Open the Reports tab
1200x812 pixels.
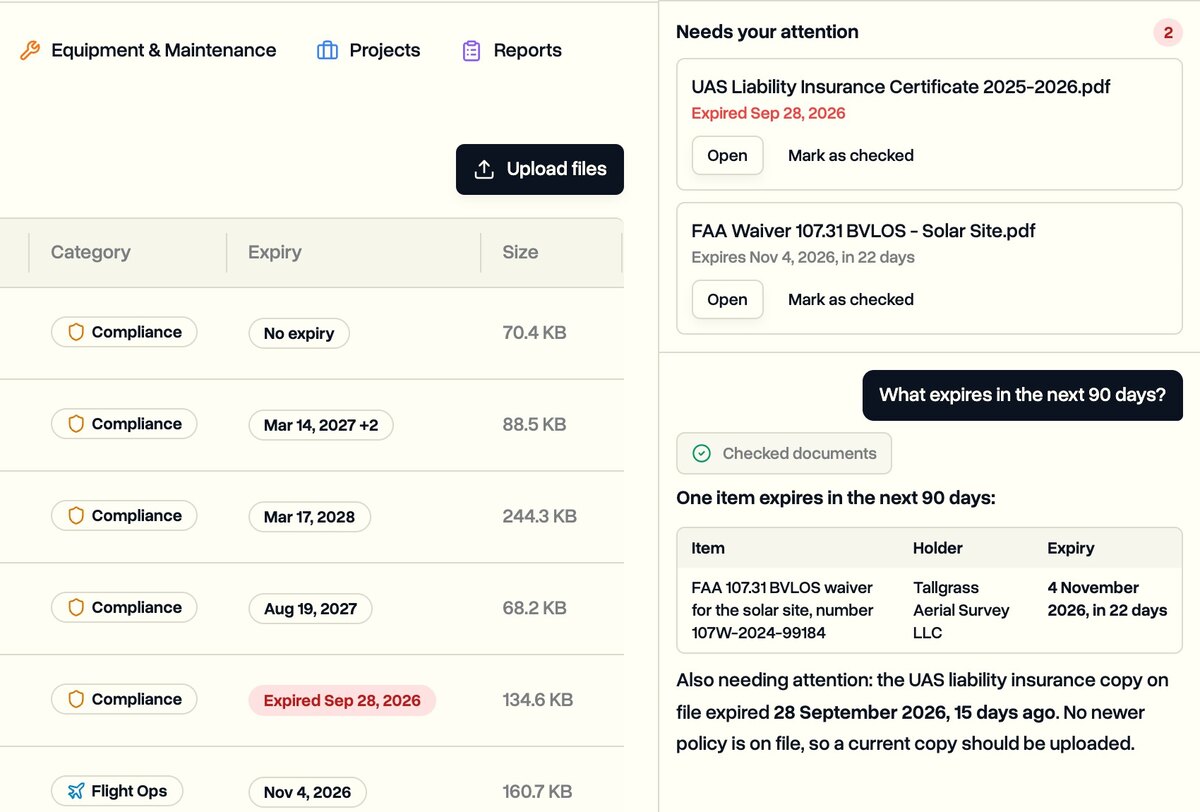point(511,50)
